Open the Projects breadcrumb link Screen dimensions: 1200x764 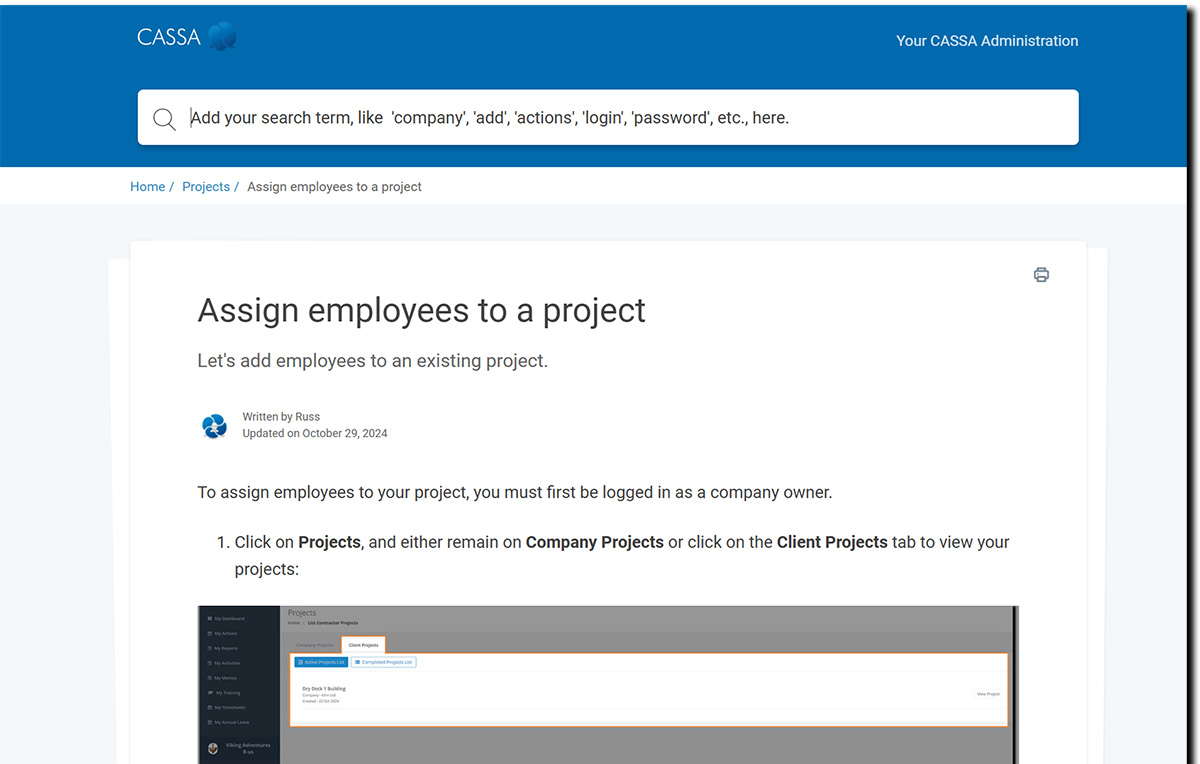tap(206, 187)
